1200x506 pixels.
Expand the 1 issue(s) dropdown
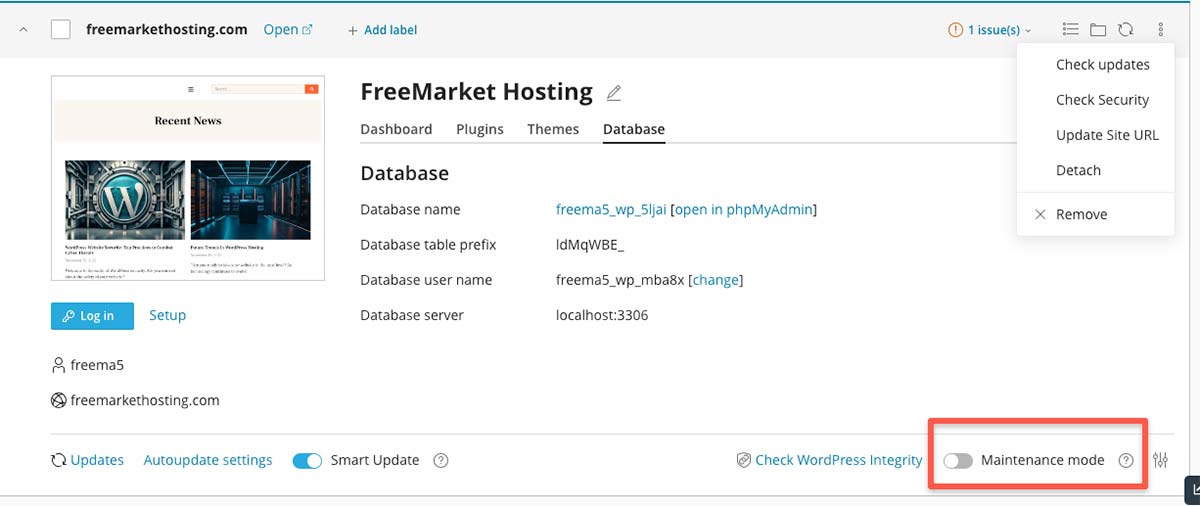[990, 30]
